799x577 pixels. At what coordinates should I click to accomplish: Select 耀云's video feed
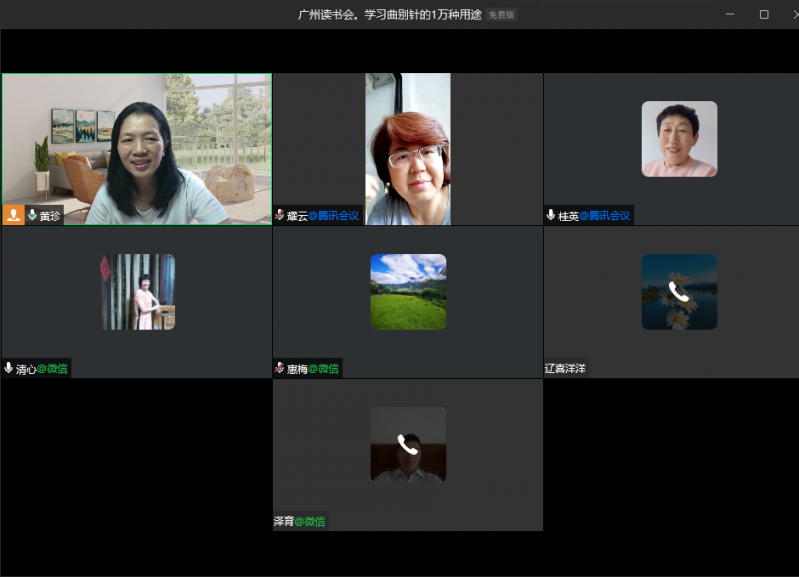pyautogui.click(x=408, y=148)
